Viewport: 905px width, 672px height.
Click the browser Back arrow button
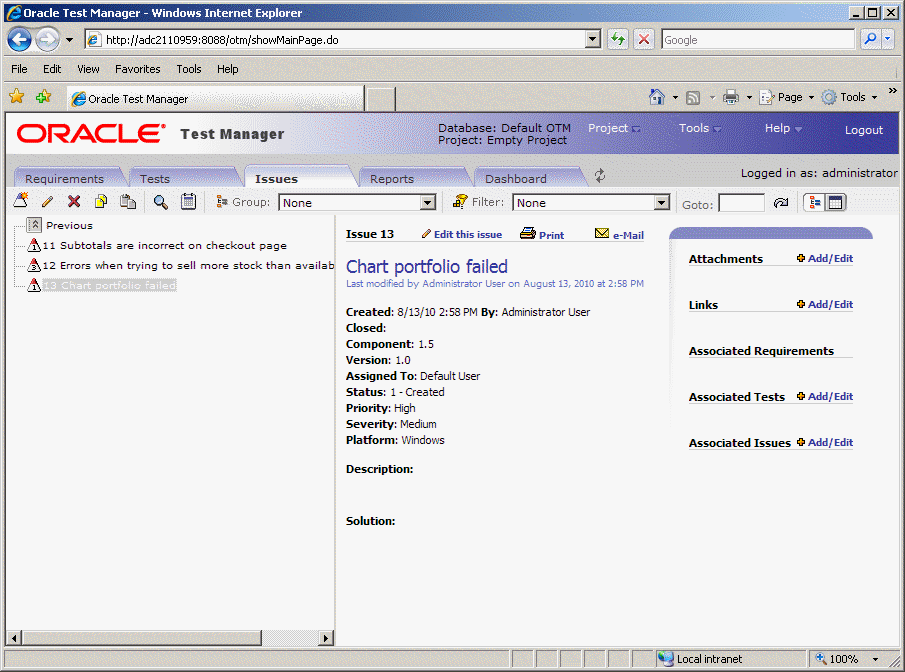click(19, 40)
